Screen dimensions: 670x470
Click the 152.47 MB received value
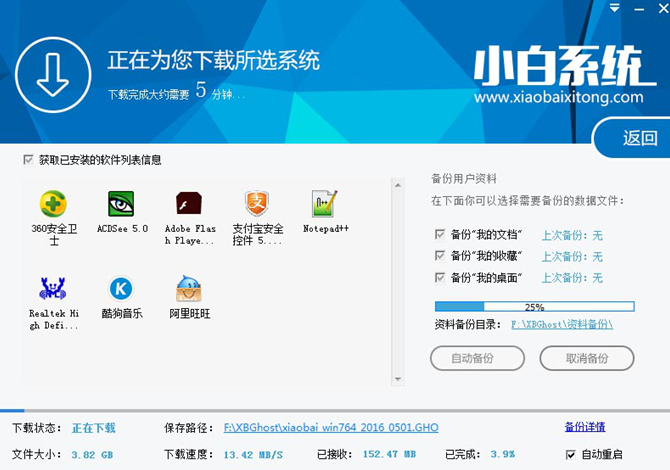click(389, 454)
